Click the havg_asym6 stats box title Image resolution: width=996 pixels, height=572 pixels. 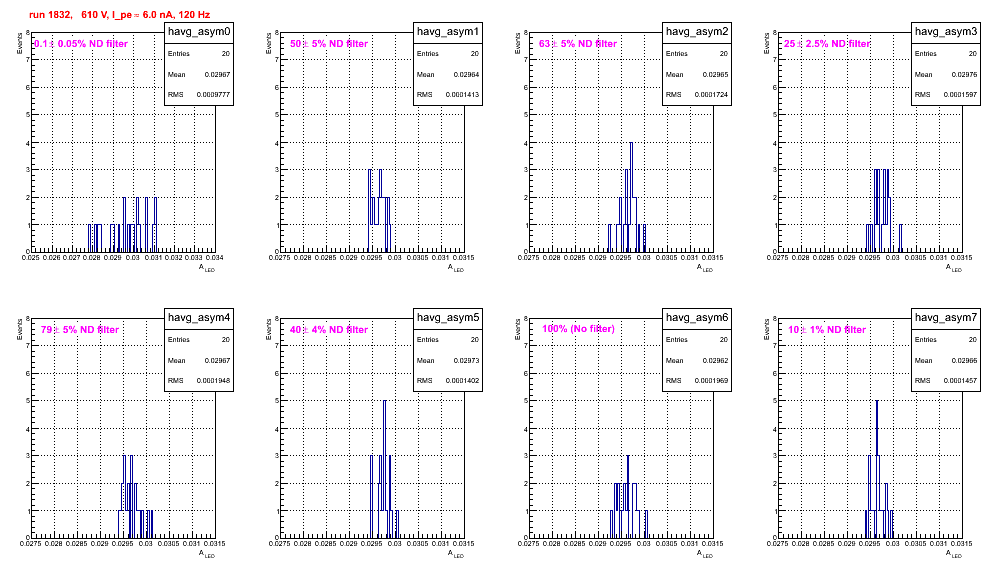tap(697, 318)
